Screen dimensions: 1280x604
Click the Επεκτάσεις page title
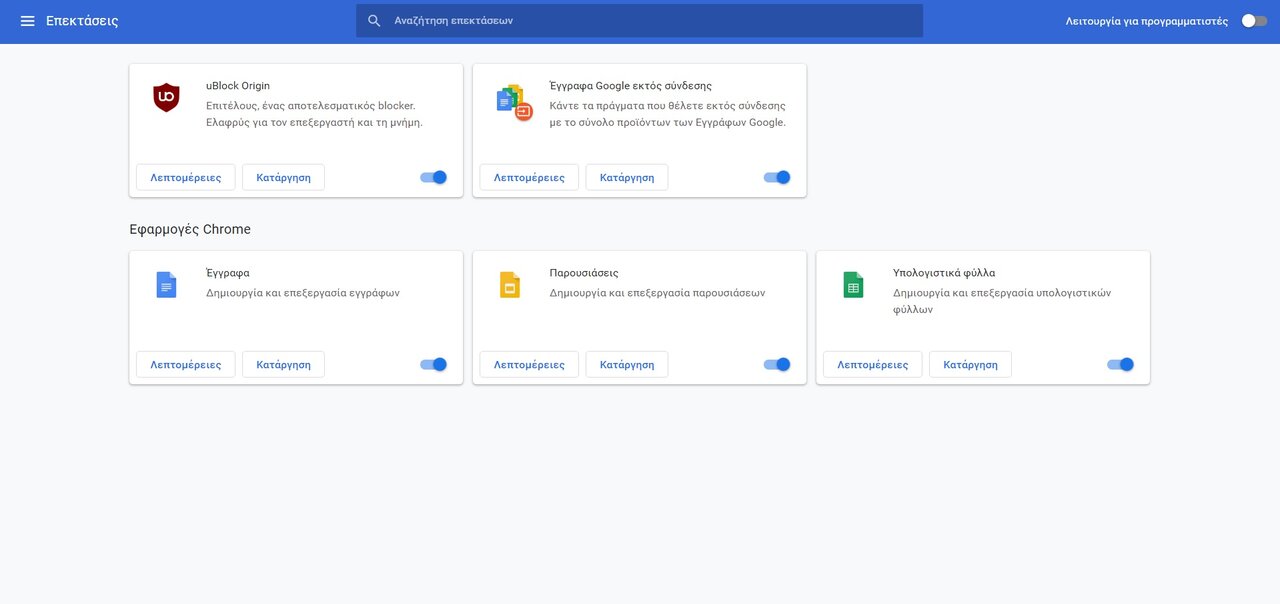82,21
